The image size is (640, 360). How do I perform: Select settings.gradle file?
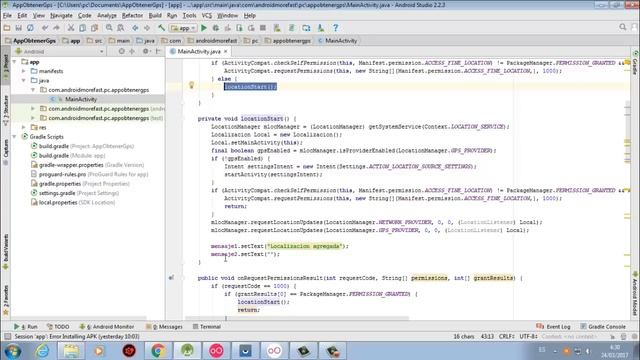pos(75,193)
